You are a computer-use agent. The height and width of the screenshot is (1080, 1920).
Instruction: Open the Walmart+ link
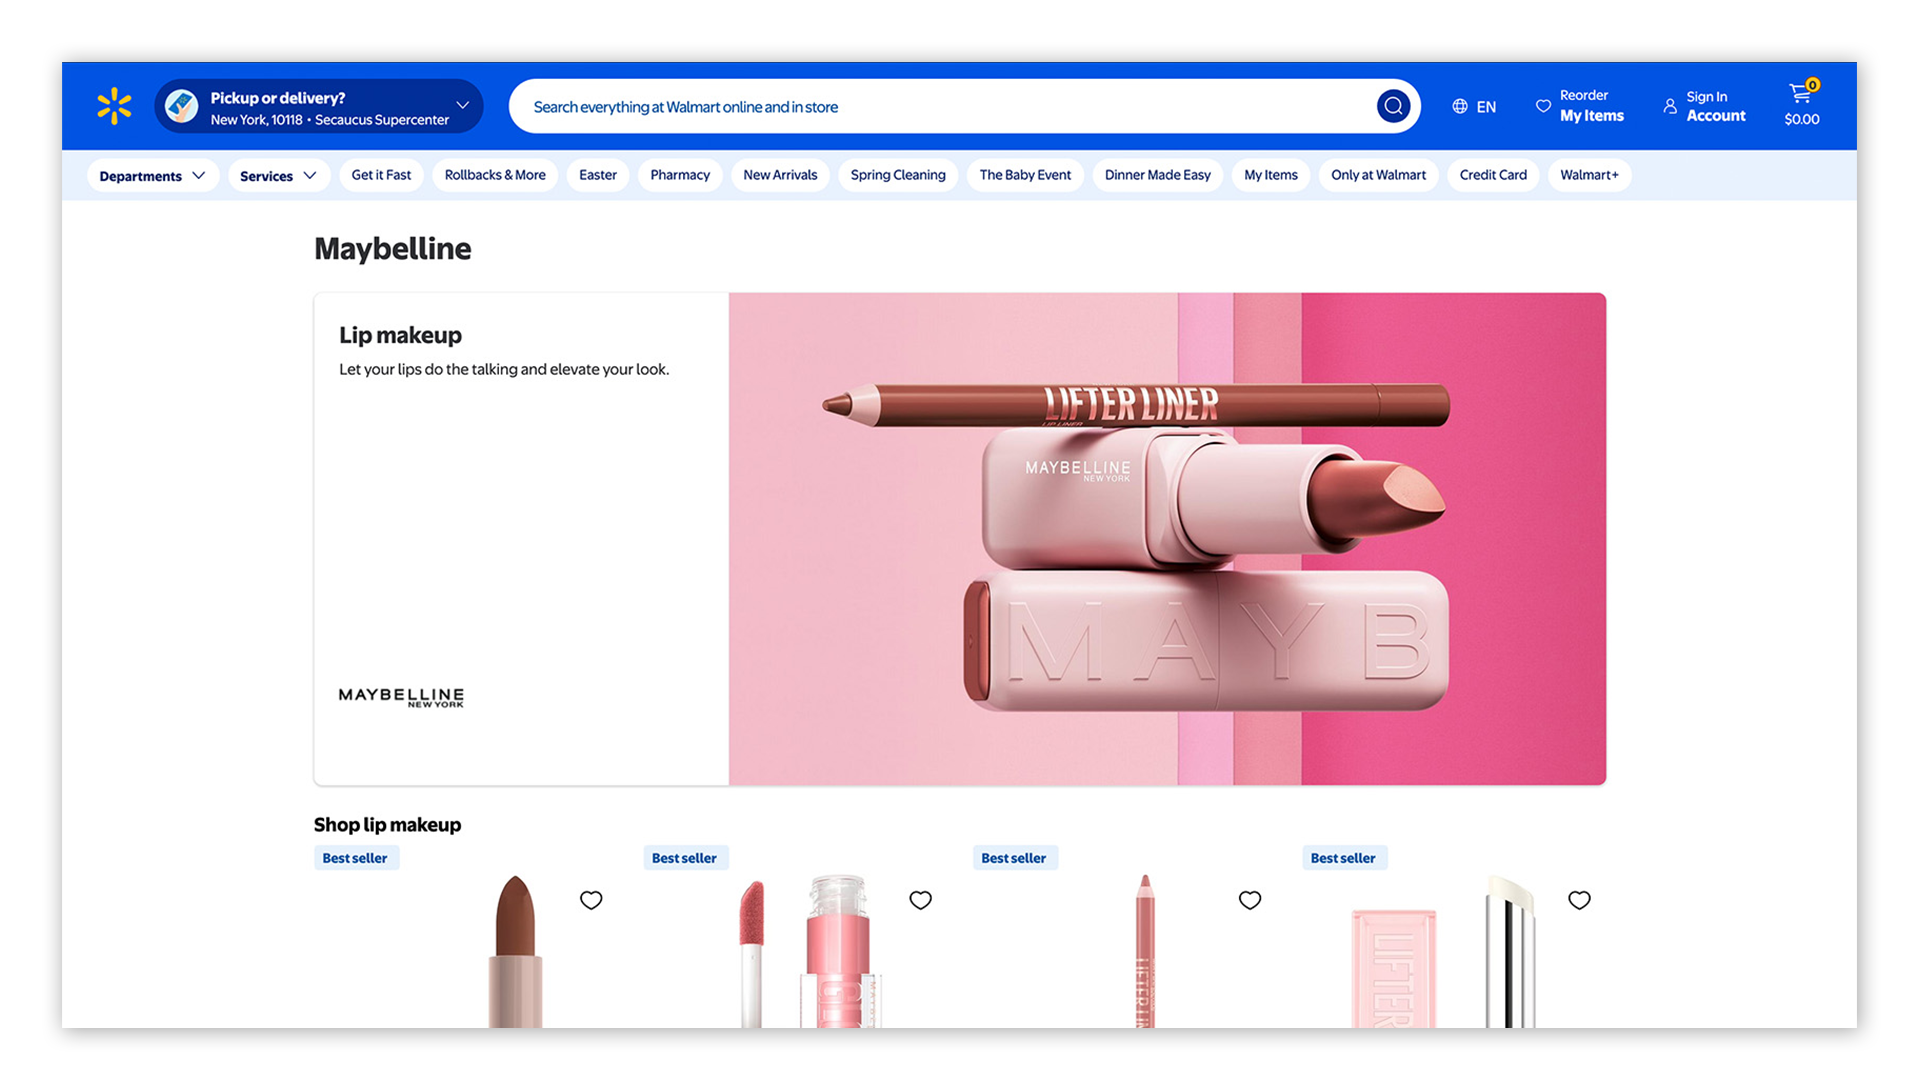1589,175
